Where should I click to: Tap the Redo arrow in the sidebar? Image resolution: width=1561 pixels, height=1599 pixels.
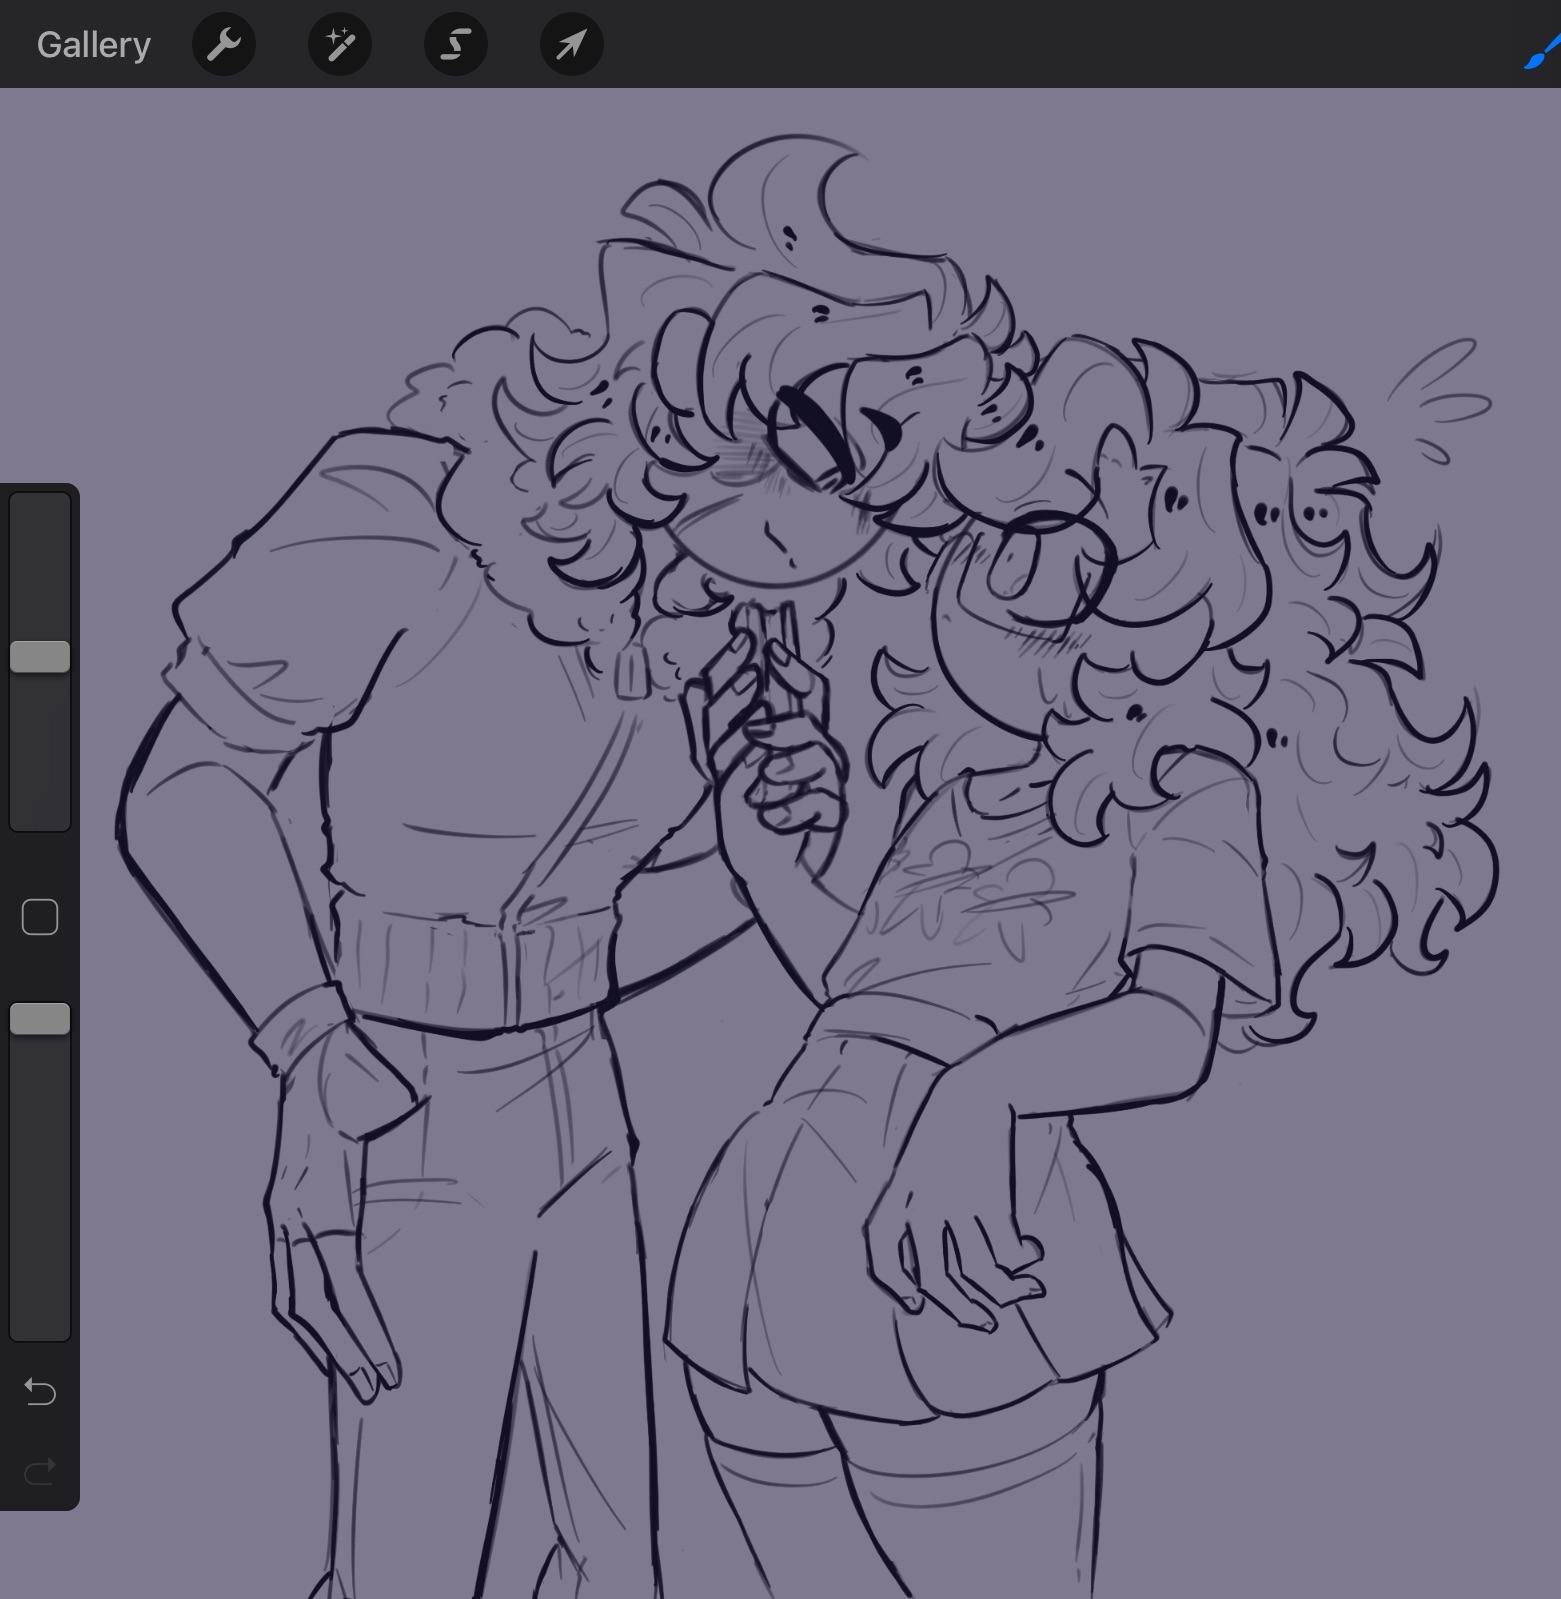[40, 1471]
